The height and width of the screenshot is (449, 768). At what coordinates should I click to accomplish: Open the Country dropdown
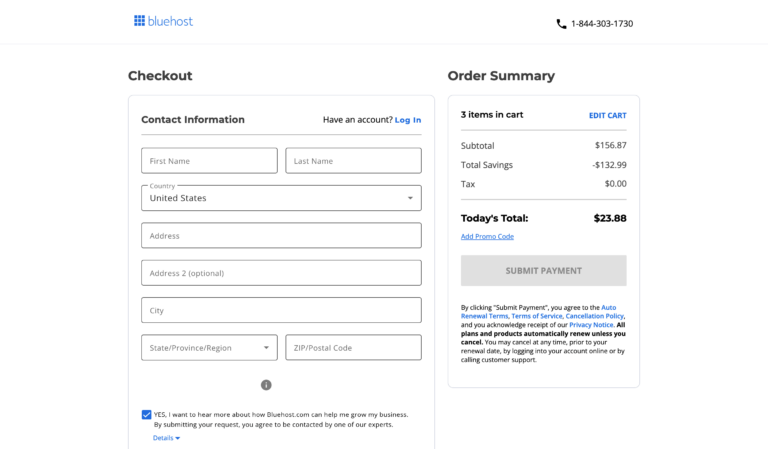pyautogui.click(x=281, y=198)
